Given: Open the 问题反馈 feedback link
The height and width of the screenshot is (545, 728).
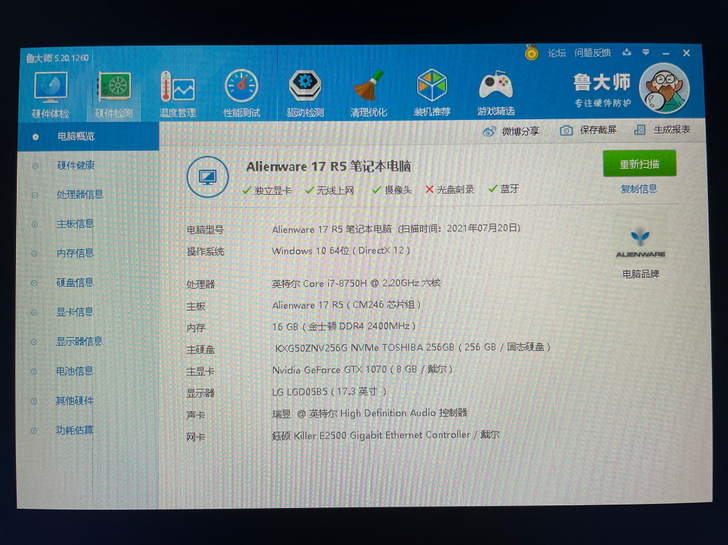Looking at the screenshot, I should click(x=592, y=53).
